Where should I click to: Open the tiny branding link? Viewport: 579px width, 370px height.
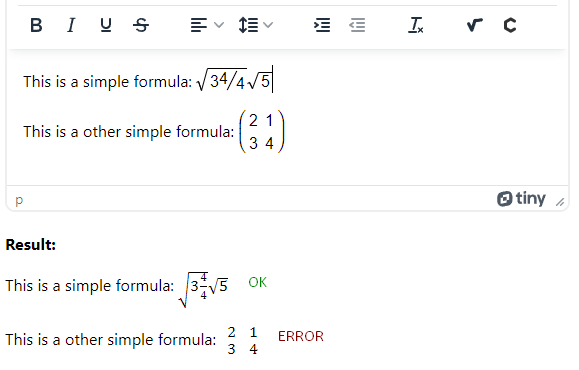coord(521,199)
